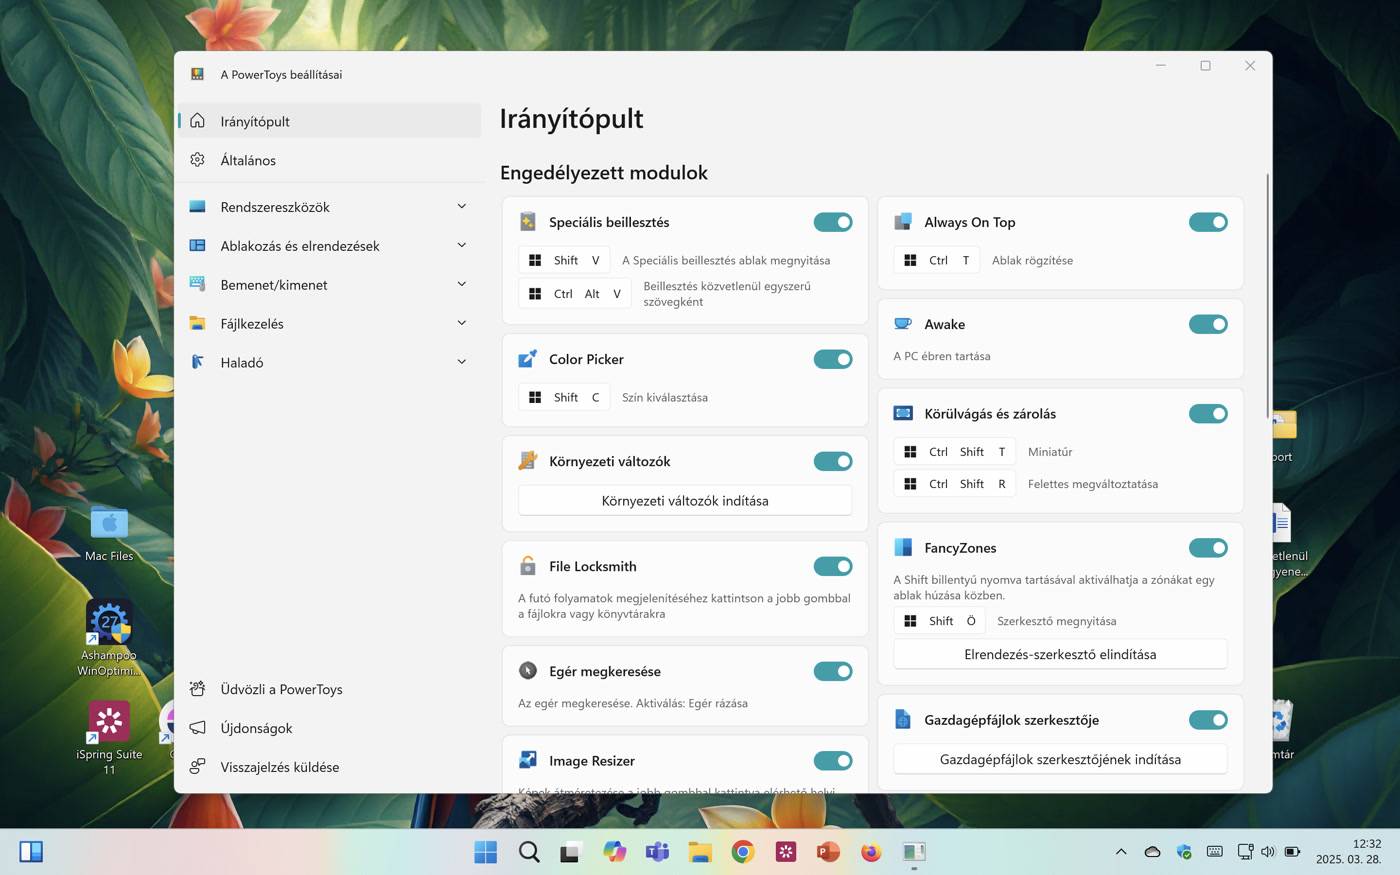
Task: Select the Ashampoo WinOptimizer desktop shortcut
Action: click(x=109, y=638)
